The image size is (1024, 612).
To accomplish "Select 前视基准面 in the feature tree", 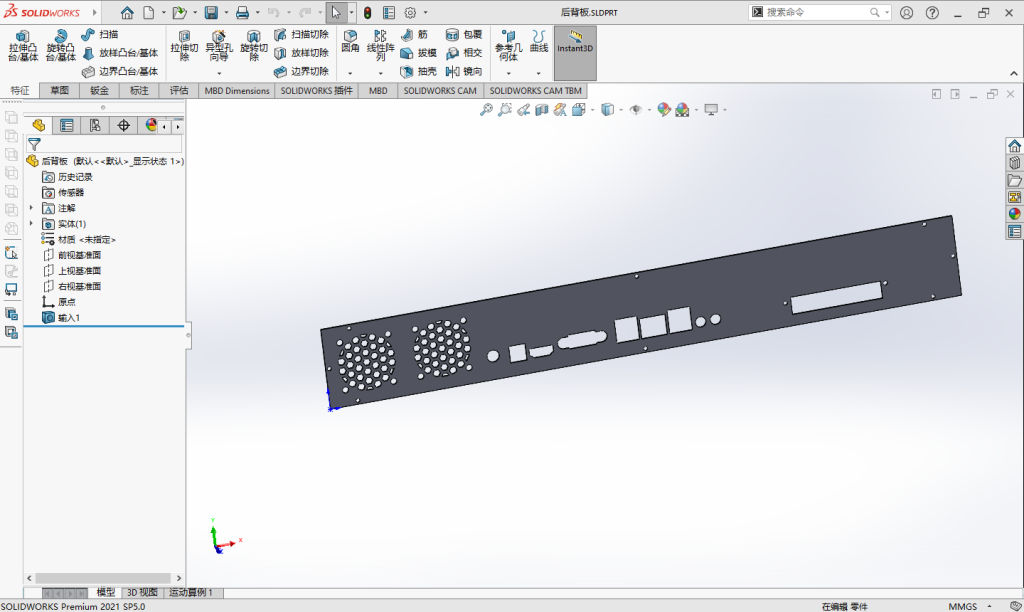I will pyautogui.click(x=79, y=255).
